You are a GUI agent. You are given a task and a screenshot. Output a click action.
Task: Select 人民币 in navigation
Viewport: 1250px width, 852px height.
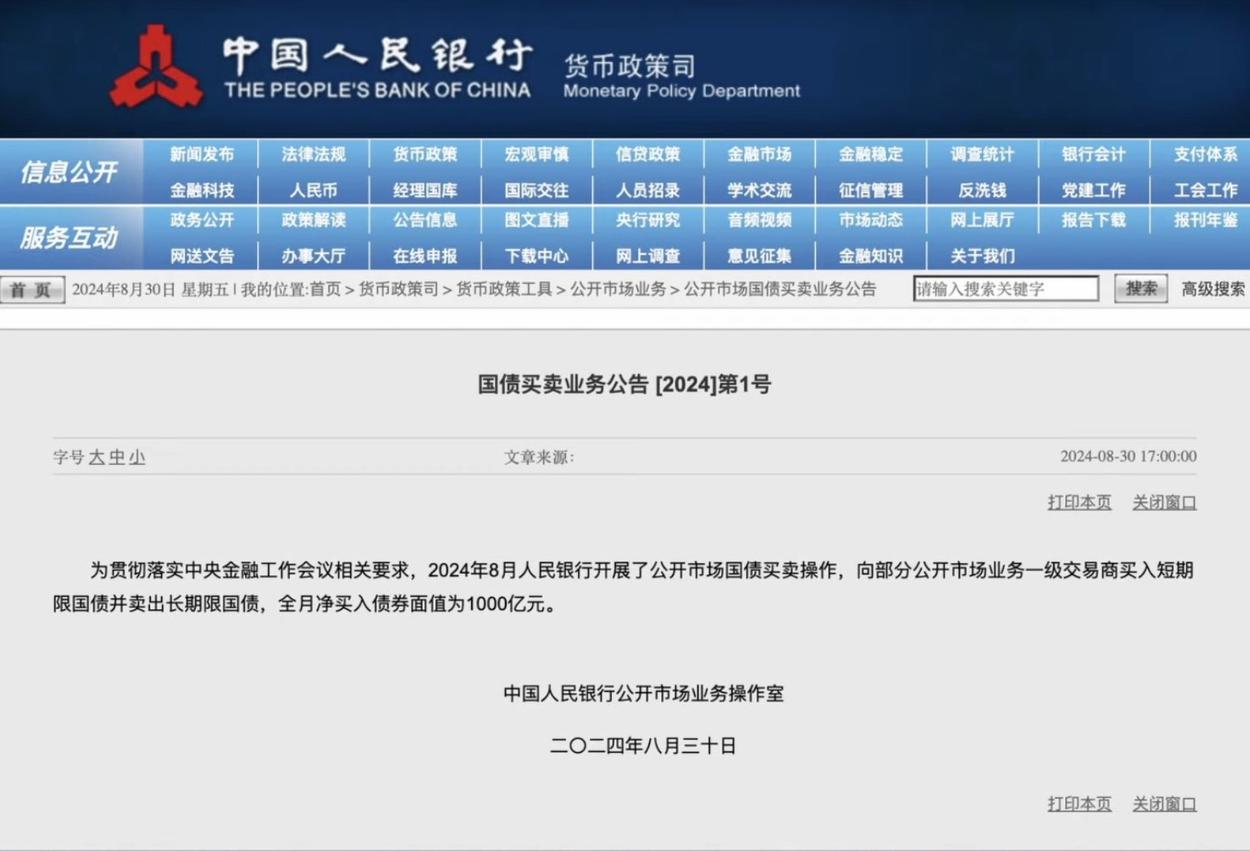(313, 190)
